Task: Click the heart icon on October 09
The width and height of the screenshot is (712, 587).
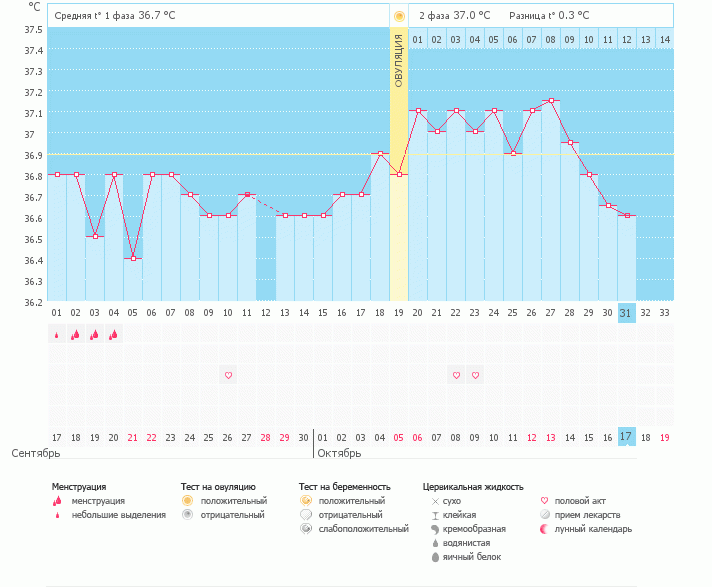Action: click(475, 375)
